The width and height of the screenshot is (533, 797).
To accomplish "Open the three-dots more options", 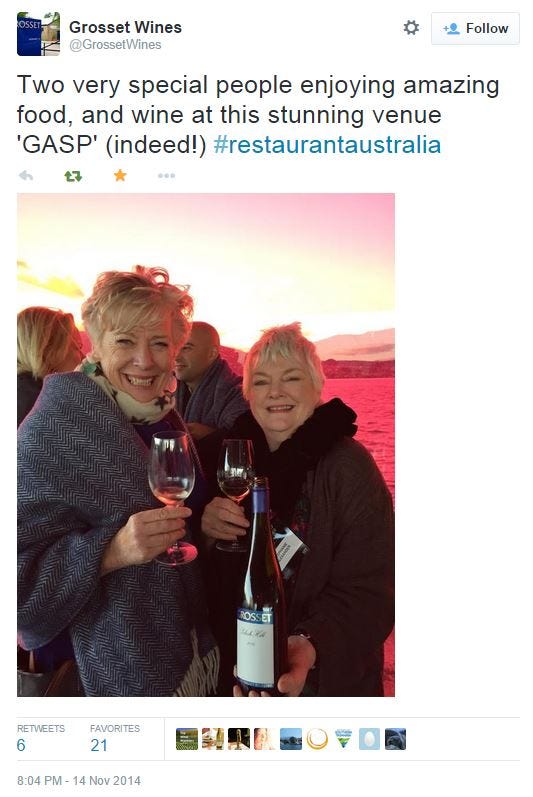I will pyautogui.click(x=166, y=176).
